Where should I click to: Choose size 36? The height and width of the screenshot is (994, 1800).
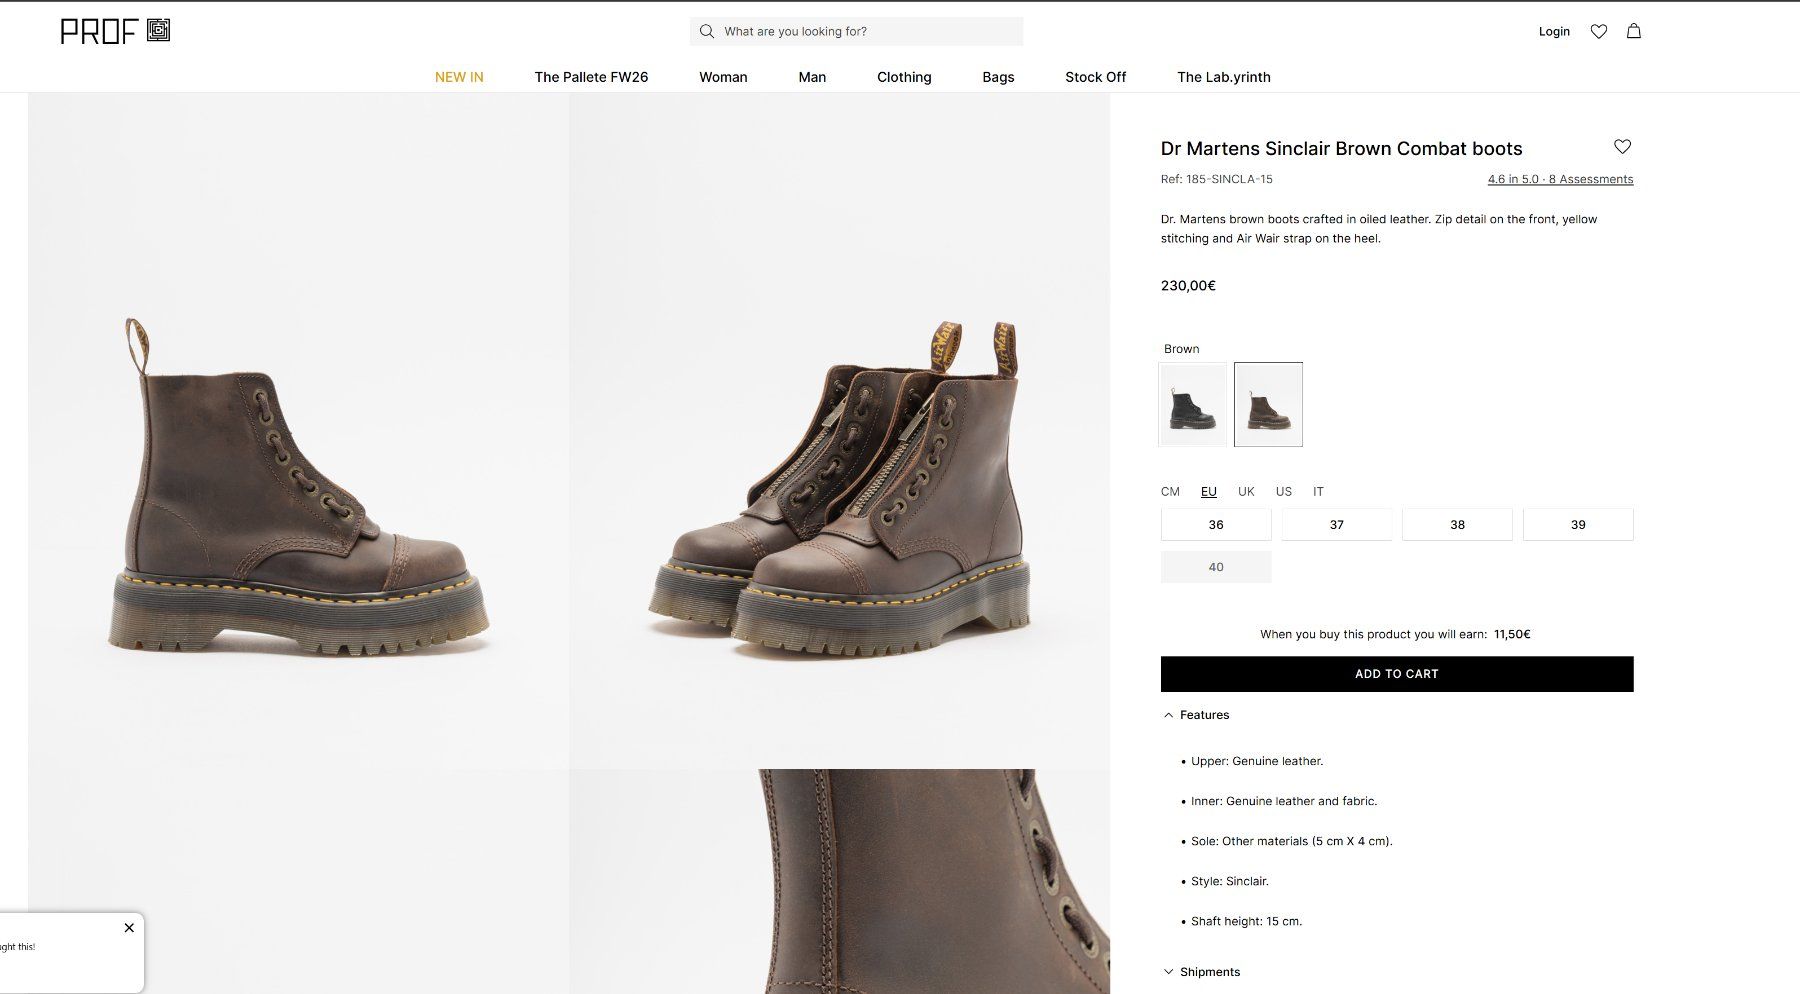pos(1216,524)
